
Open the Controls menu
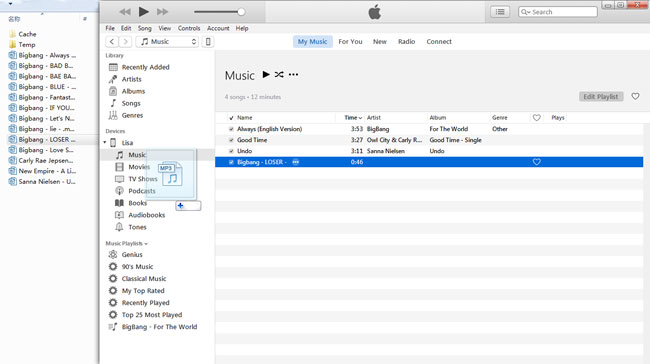pos(189,28)
